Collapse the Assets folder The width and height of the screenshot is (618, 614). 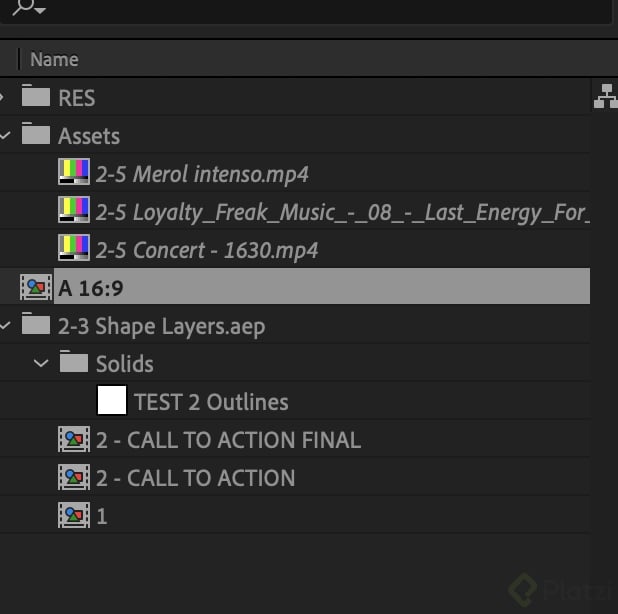[4, 135]
